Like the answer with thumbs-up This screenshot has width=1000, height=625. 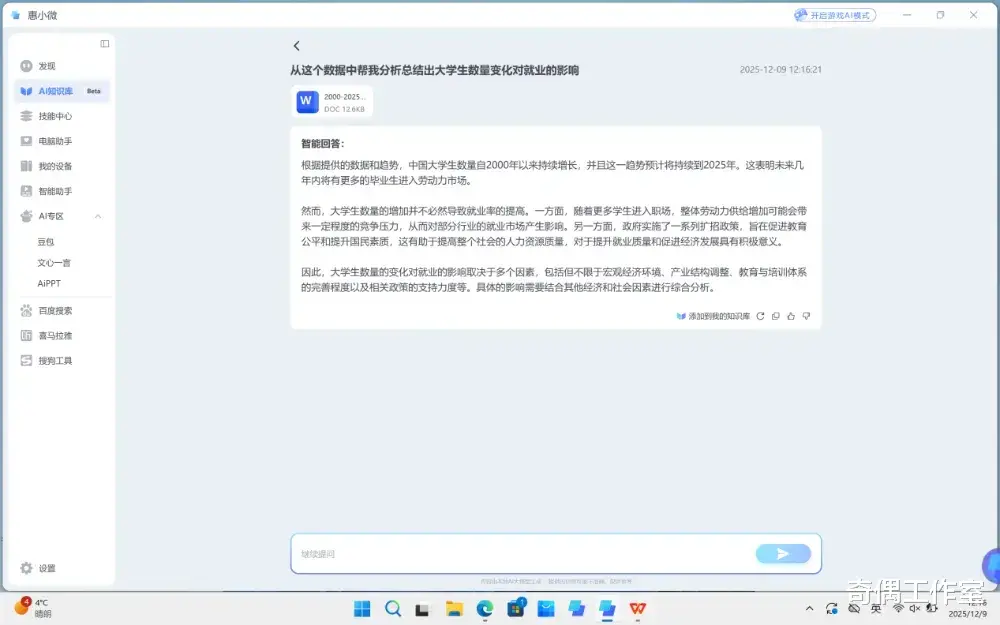pos(791,316)
